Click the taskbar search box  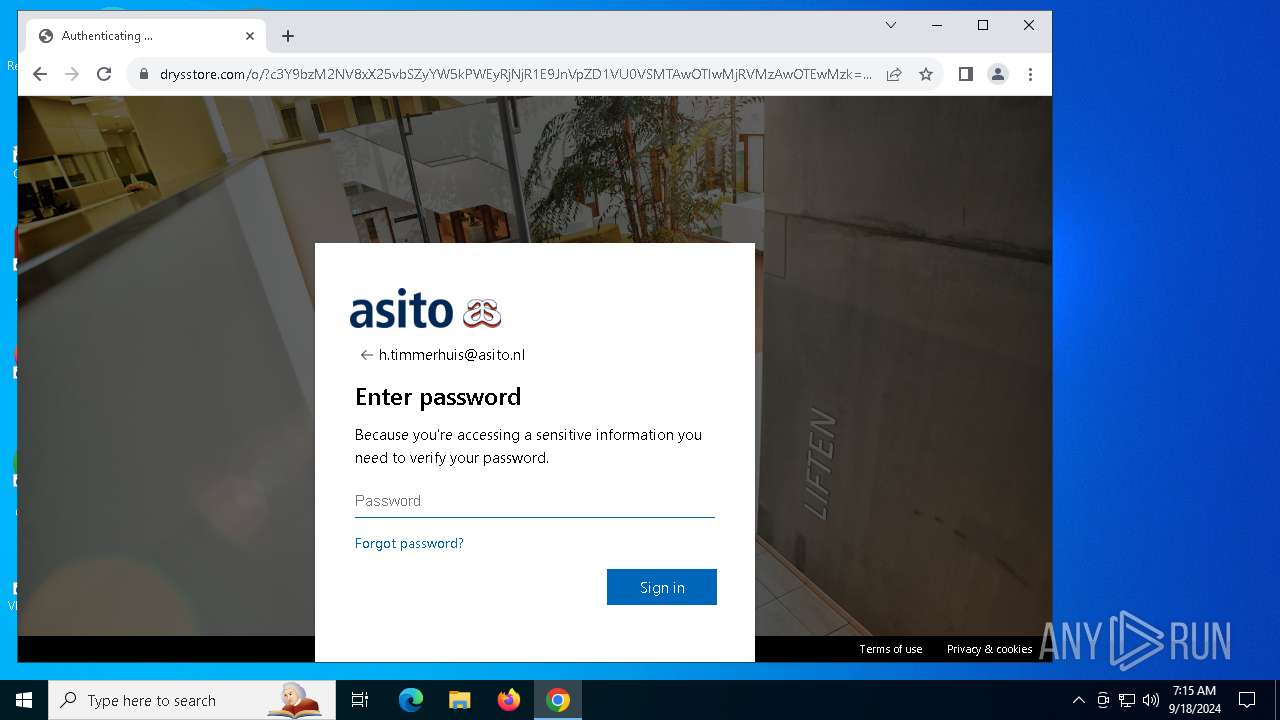click(x=192, y=700)
